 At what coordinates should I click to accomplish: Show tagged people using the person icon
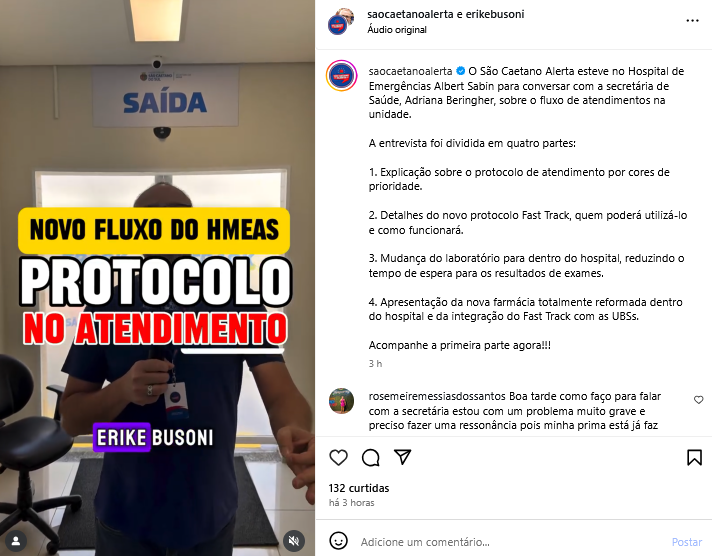16,541
